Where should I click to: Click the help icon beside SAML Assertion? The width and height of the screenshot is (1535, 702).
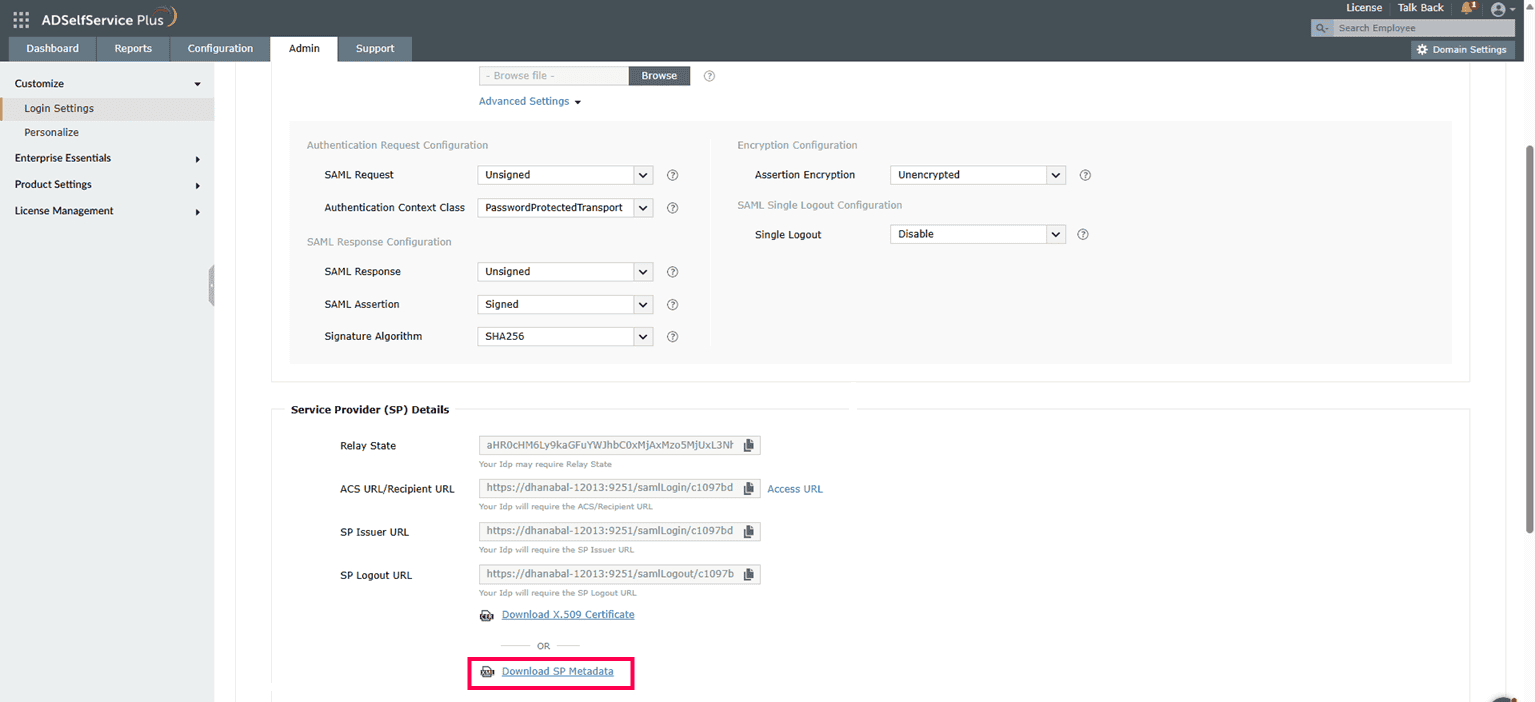pyautogui.click(x=672, y=304)
